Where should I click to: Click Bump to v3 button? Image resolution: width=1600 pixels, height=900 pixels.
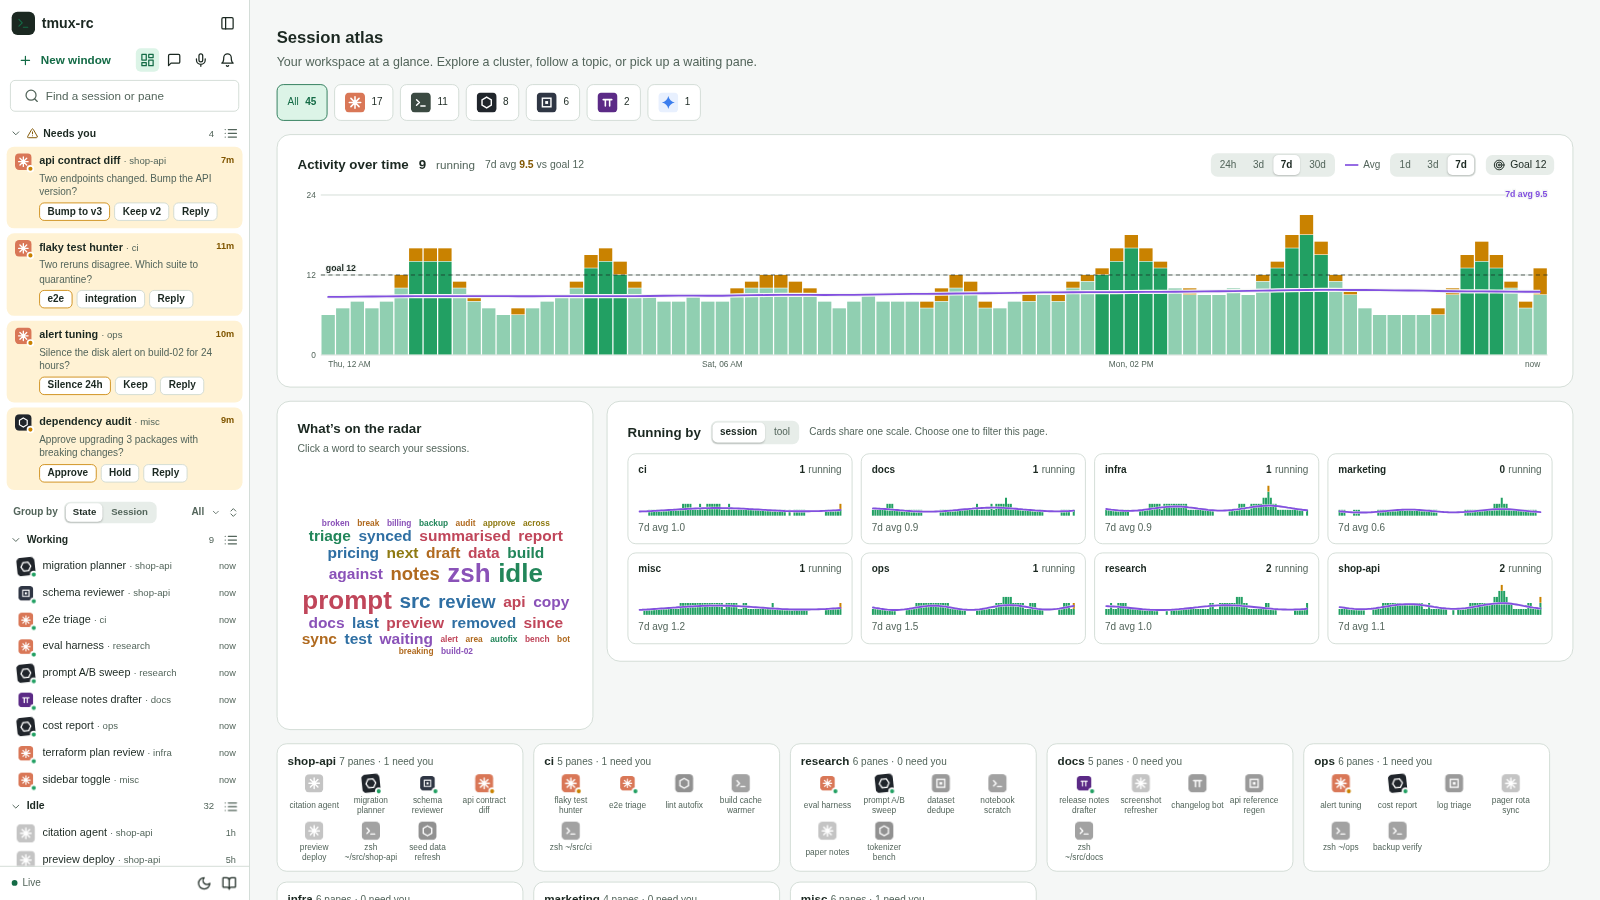click(75, 212)
